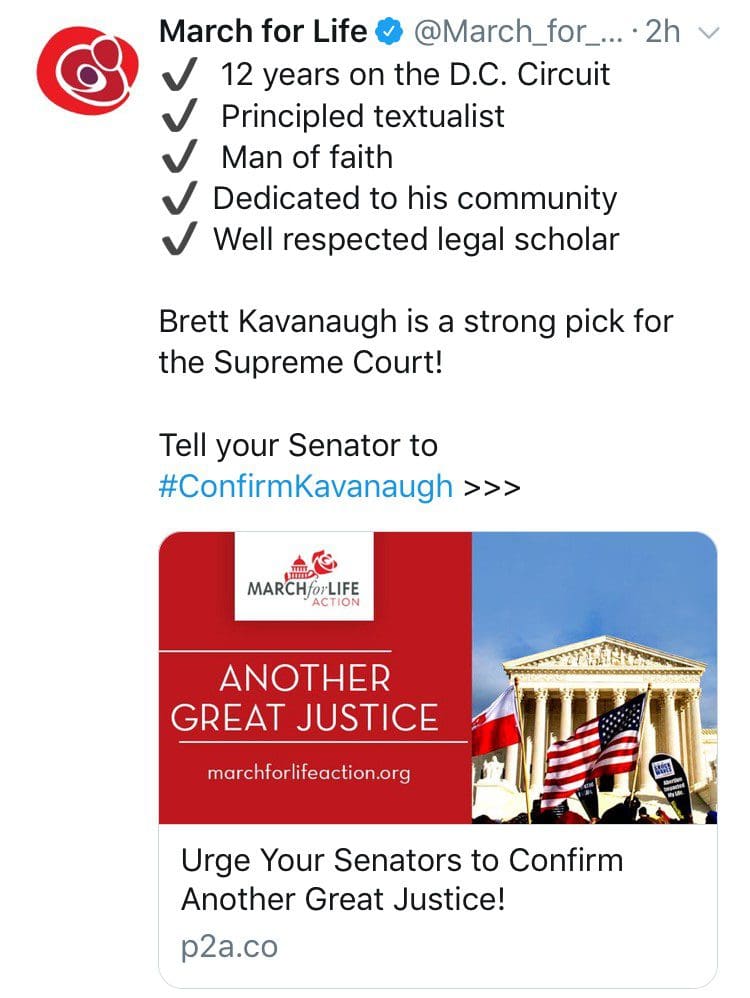Click checkmark next to "Principled textualist"
The image size is (750, 998).
pos(178,117)
